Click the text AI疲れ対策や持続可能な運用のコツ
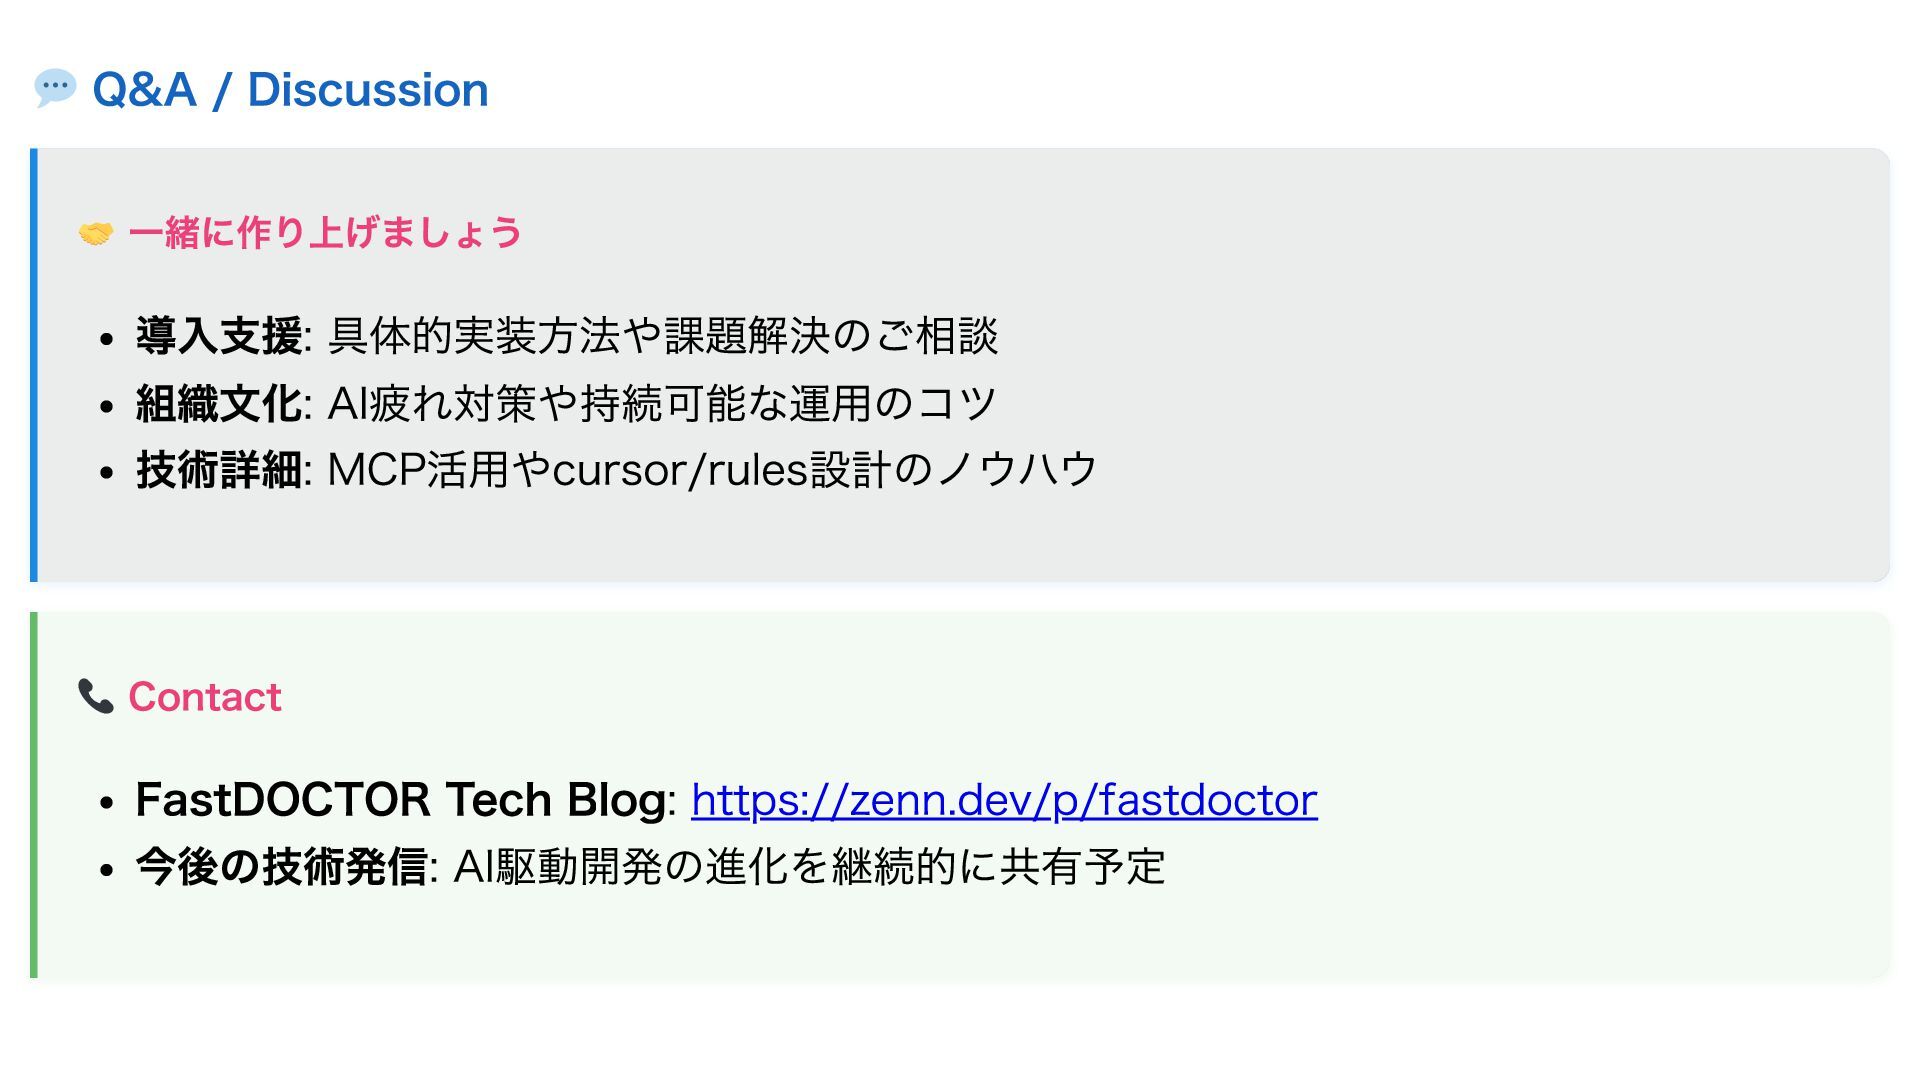The width and height of the screenshot is (1920, 1080). click(x=662, y=403)
